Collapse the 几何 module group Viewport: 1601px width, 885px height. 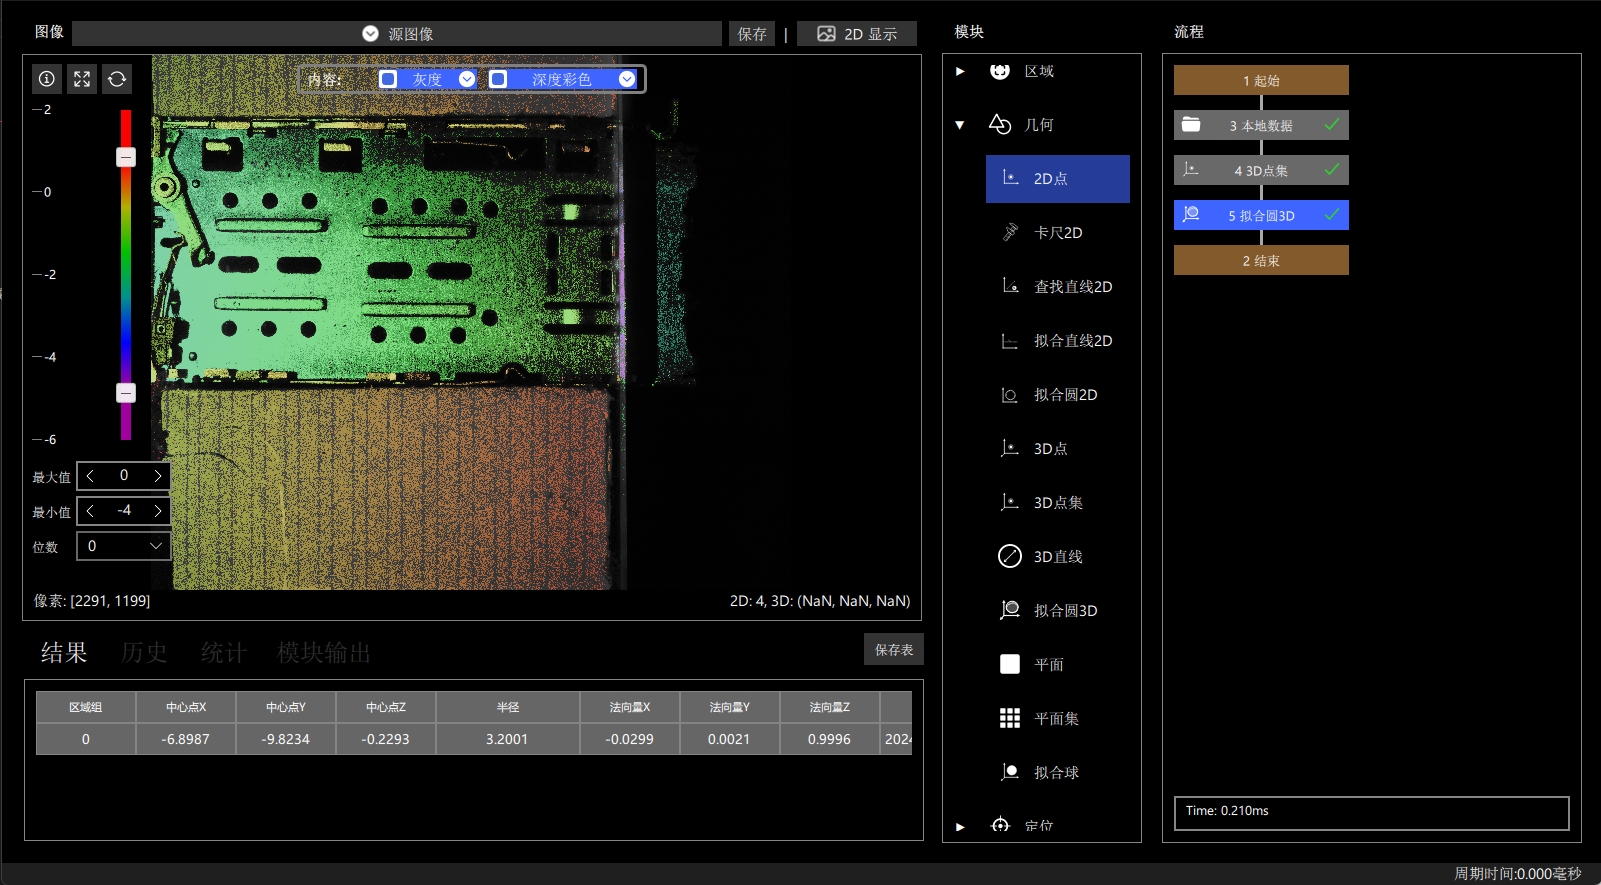point(960,125)
